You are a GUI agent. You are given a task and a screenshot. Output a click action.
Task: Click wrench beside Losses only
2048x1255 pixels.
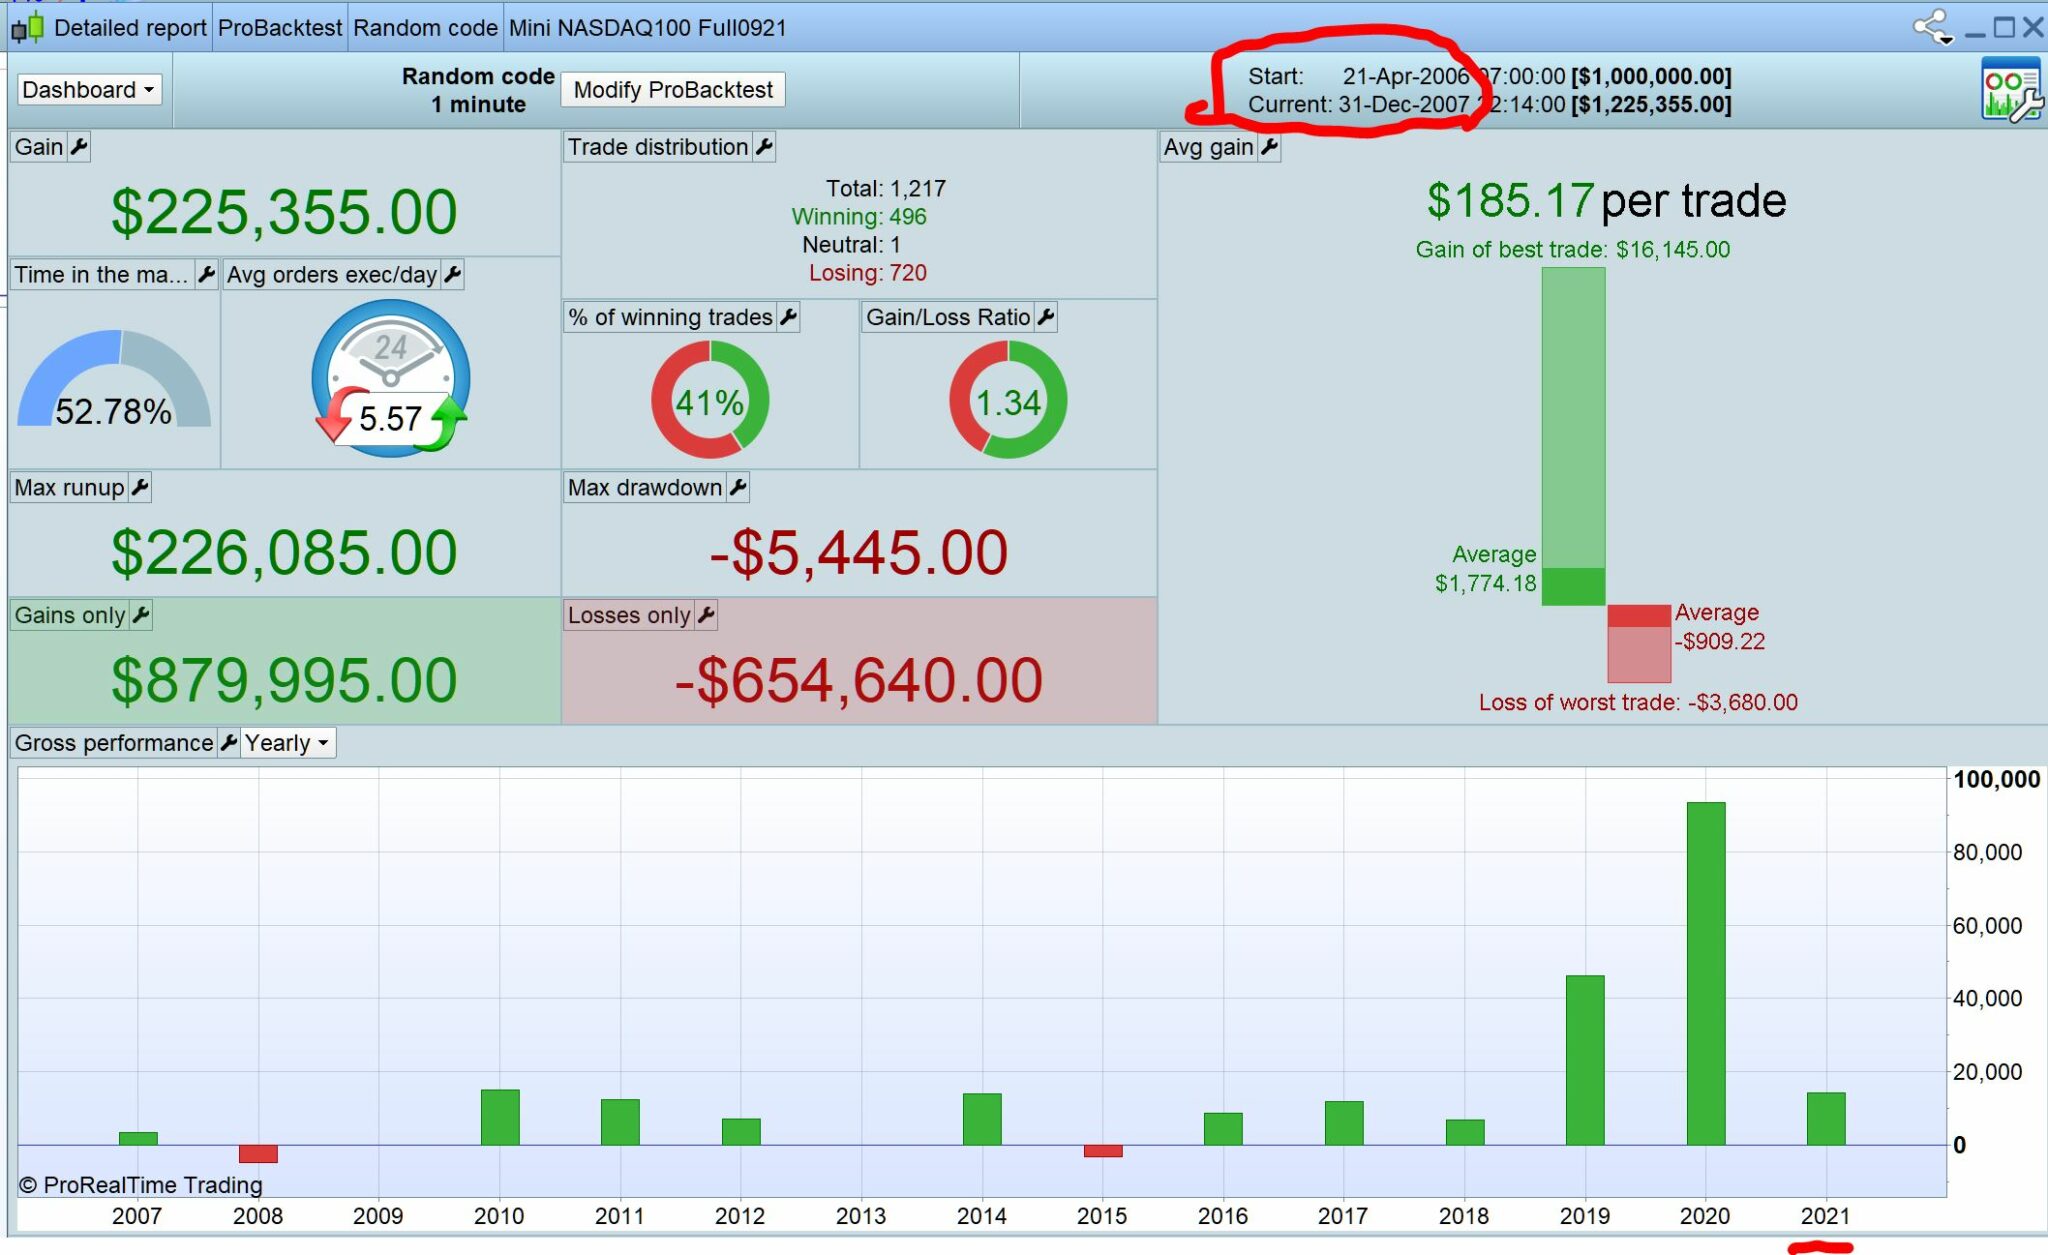click(706, 615)
